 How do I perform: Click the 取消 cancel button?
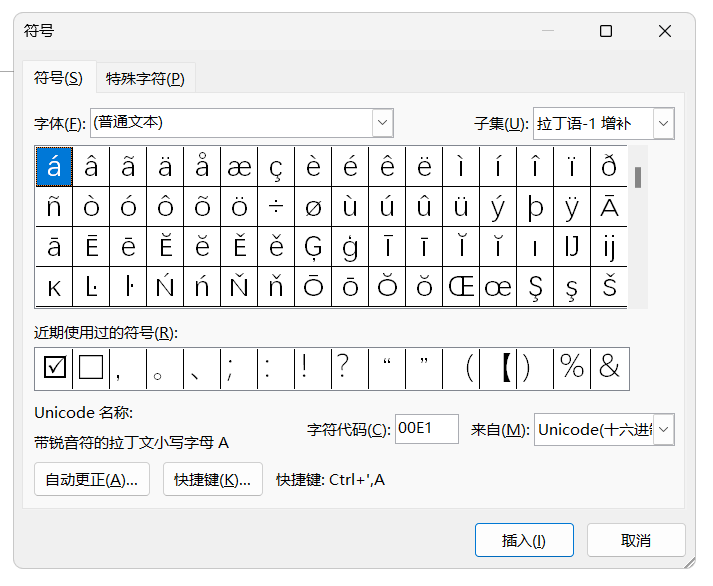(636, 540)
